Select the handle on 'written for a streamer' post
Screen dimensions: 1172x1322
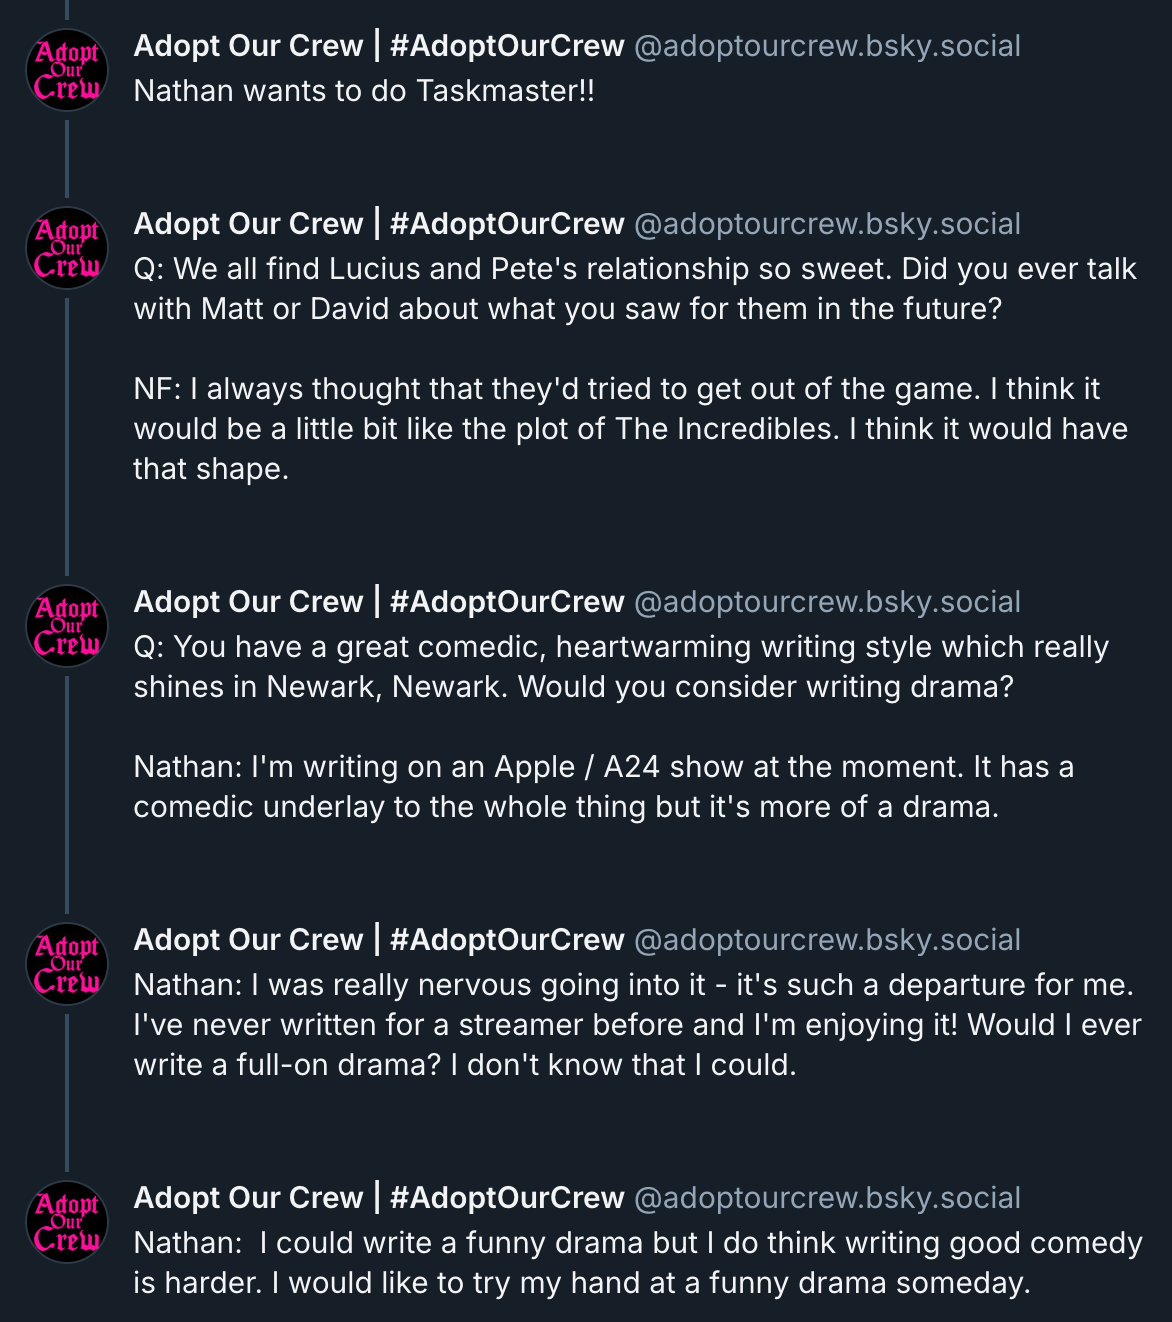[827, 940]
